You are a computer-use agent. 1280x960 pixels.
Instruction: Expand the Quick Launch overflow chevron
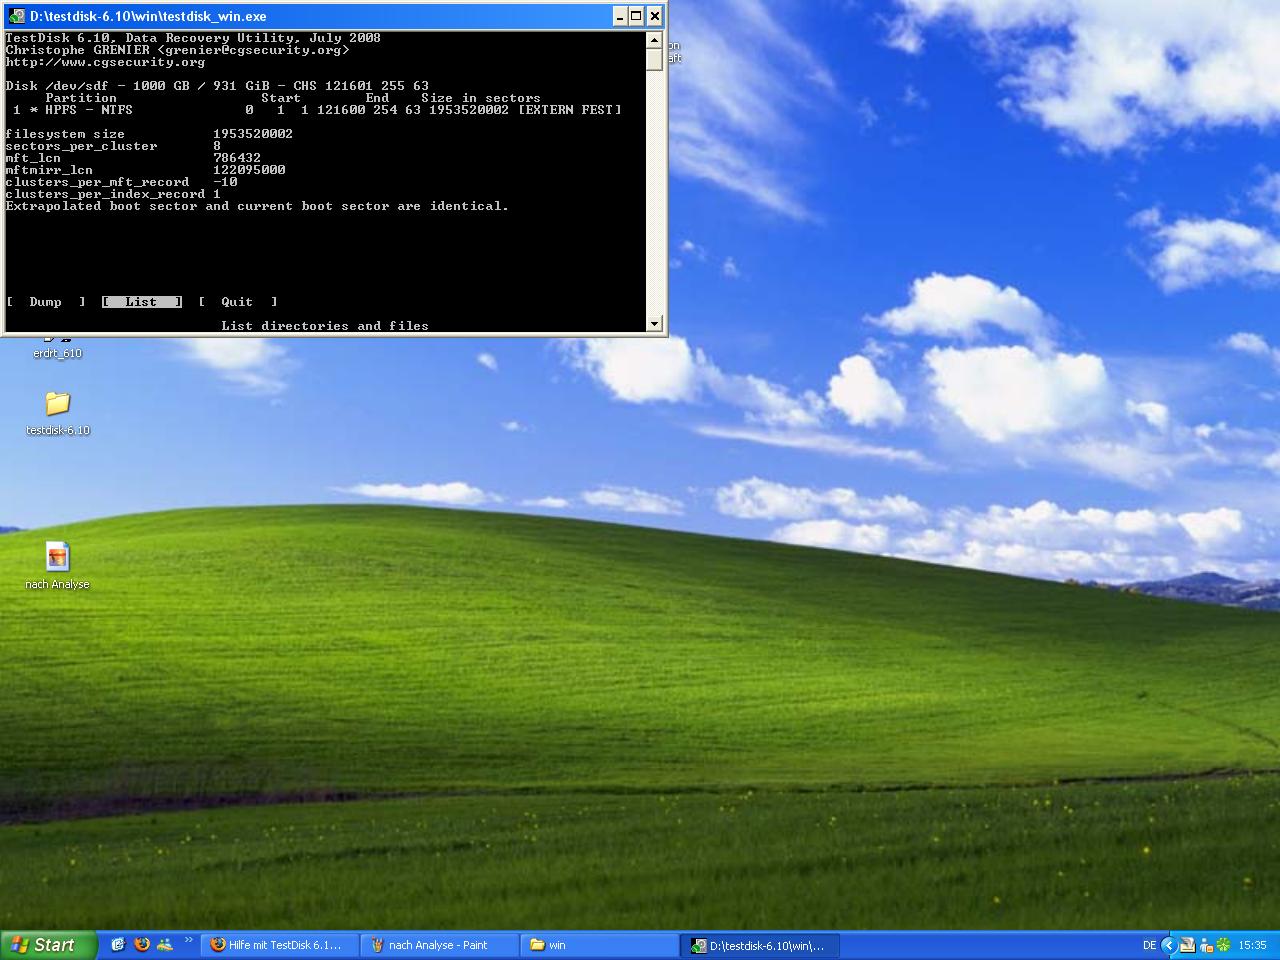click(x=188, y=939)
